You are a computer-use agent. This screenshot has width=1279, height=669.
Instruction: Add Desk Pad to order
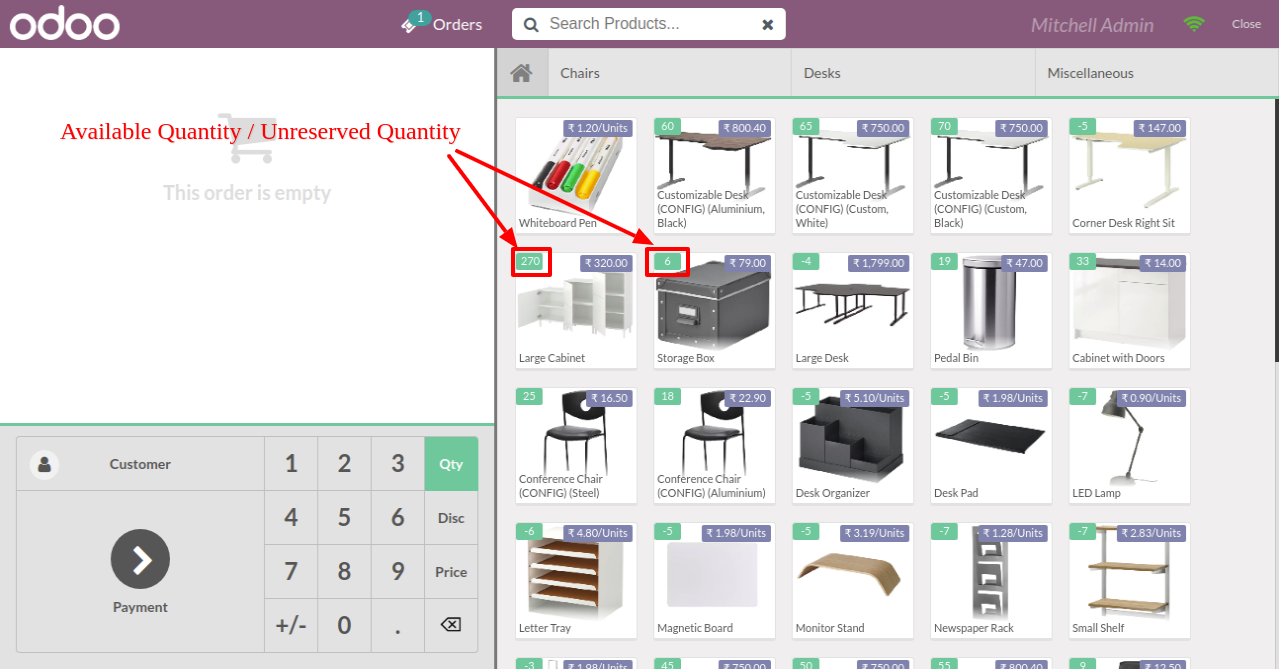991,445
